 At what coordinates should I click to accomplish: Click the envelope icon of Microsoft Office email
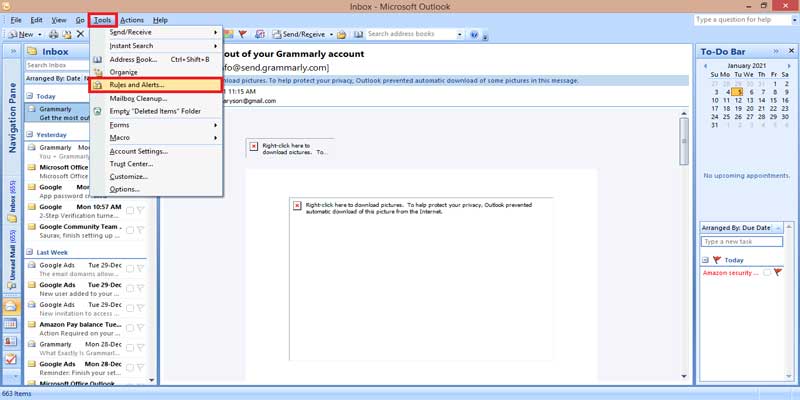click(32, 167)
